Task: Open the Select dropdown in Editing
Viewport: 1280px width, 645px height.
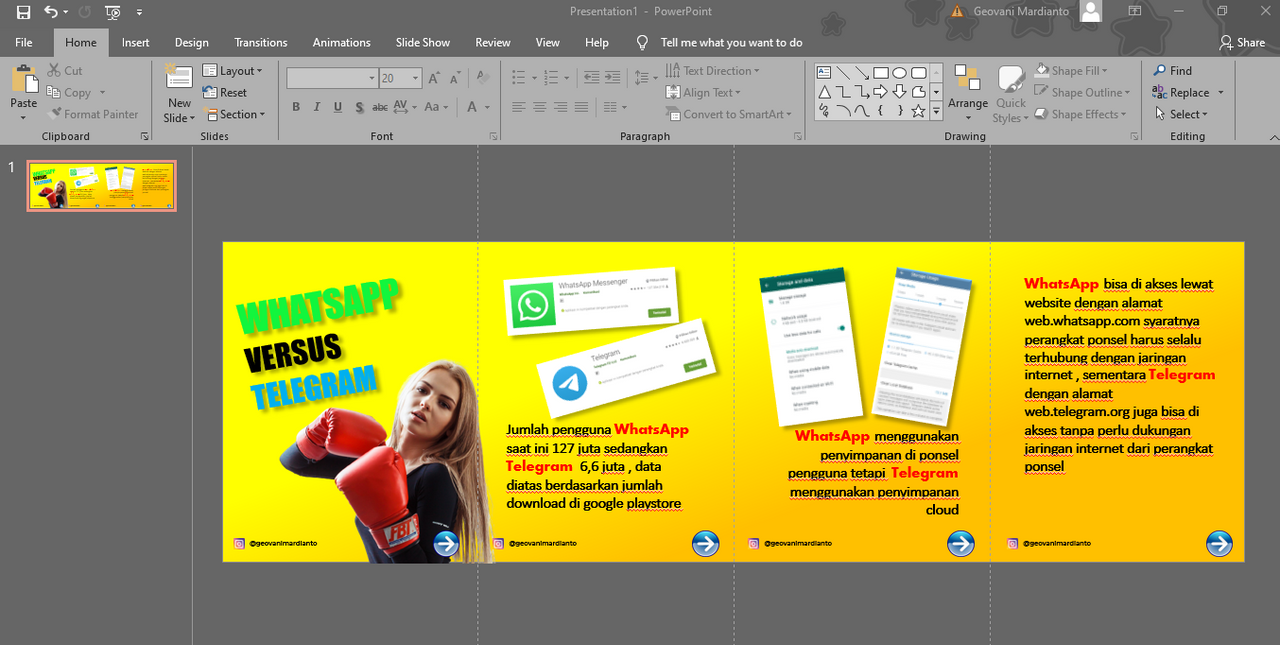Action: [1181, 114]
